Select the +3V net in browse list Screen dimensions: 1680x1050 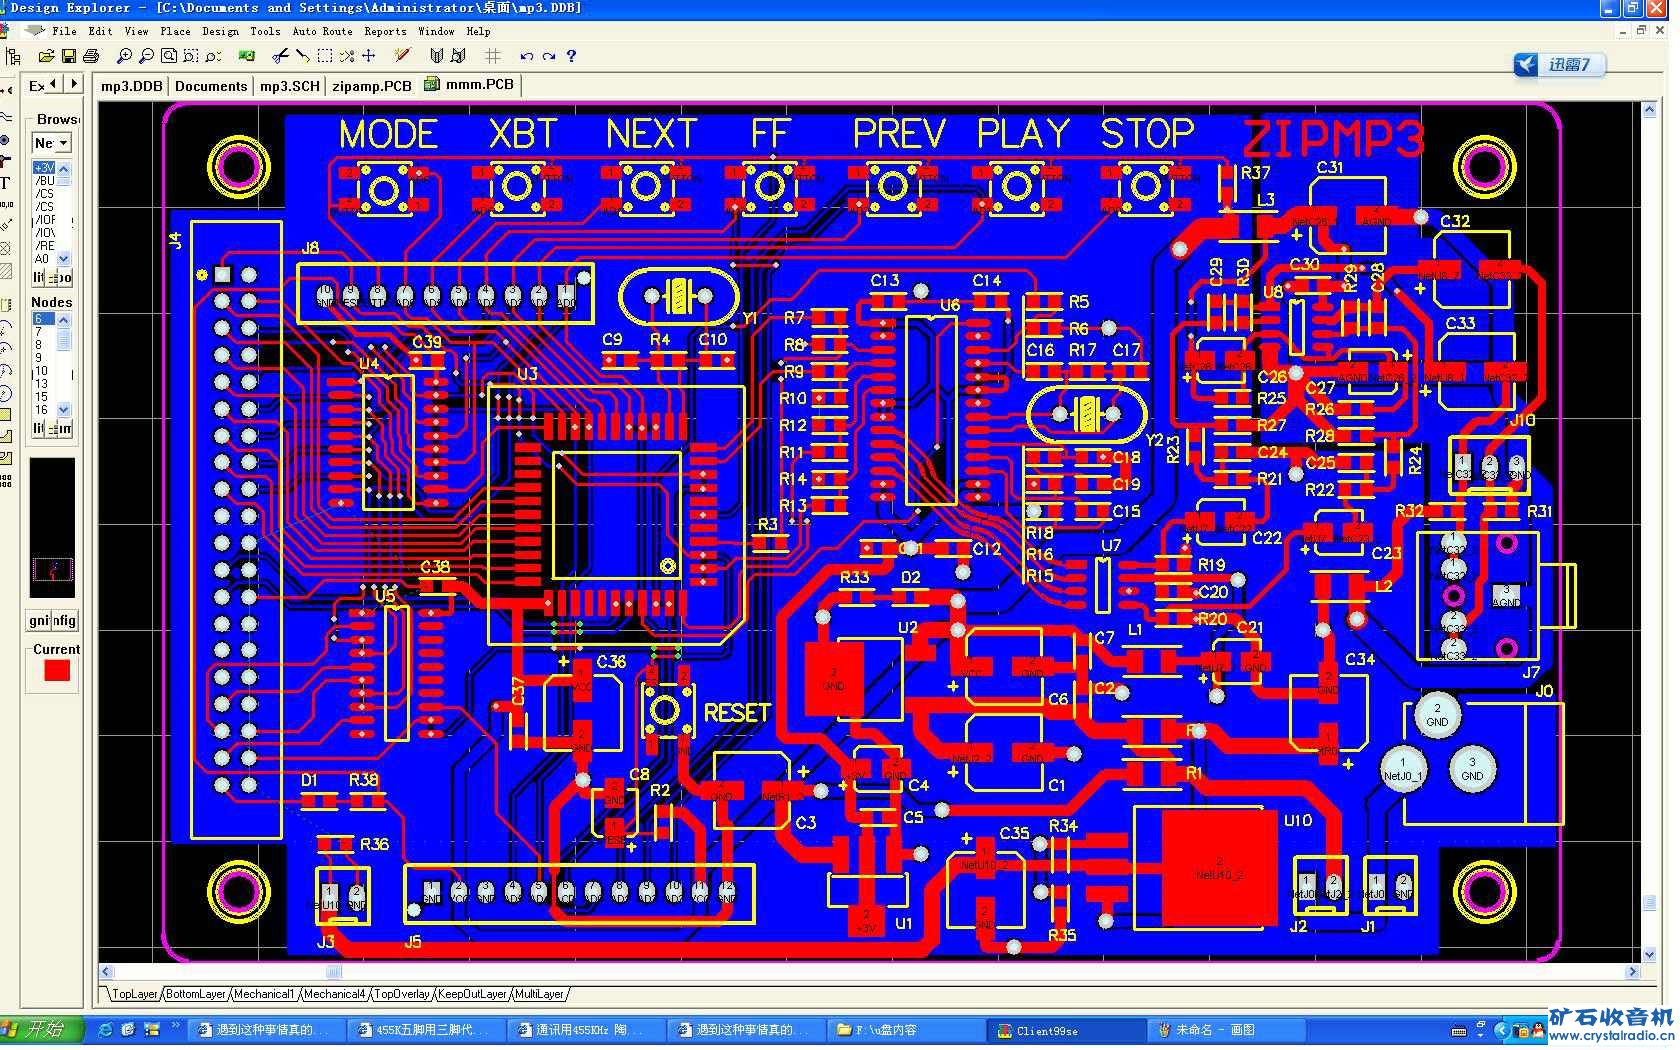(44, 168)
